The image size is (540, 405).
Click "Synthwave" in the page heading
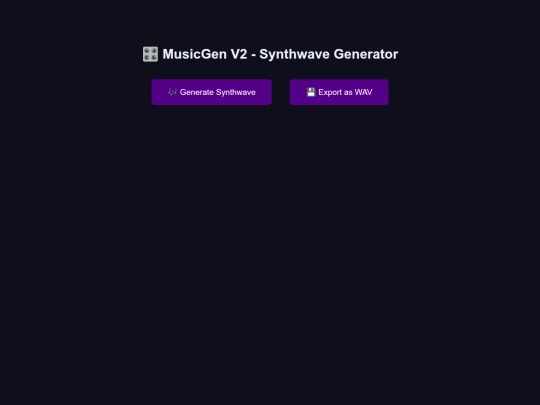click(x=294, y=55)
